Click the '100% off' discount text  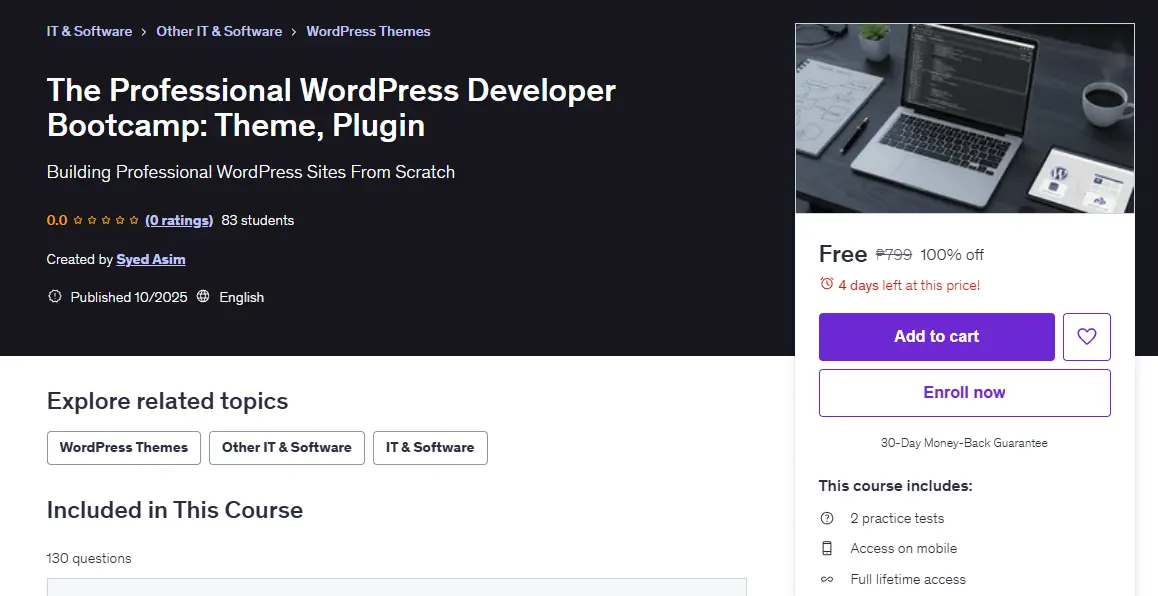(952, 255)
